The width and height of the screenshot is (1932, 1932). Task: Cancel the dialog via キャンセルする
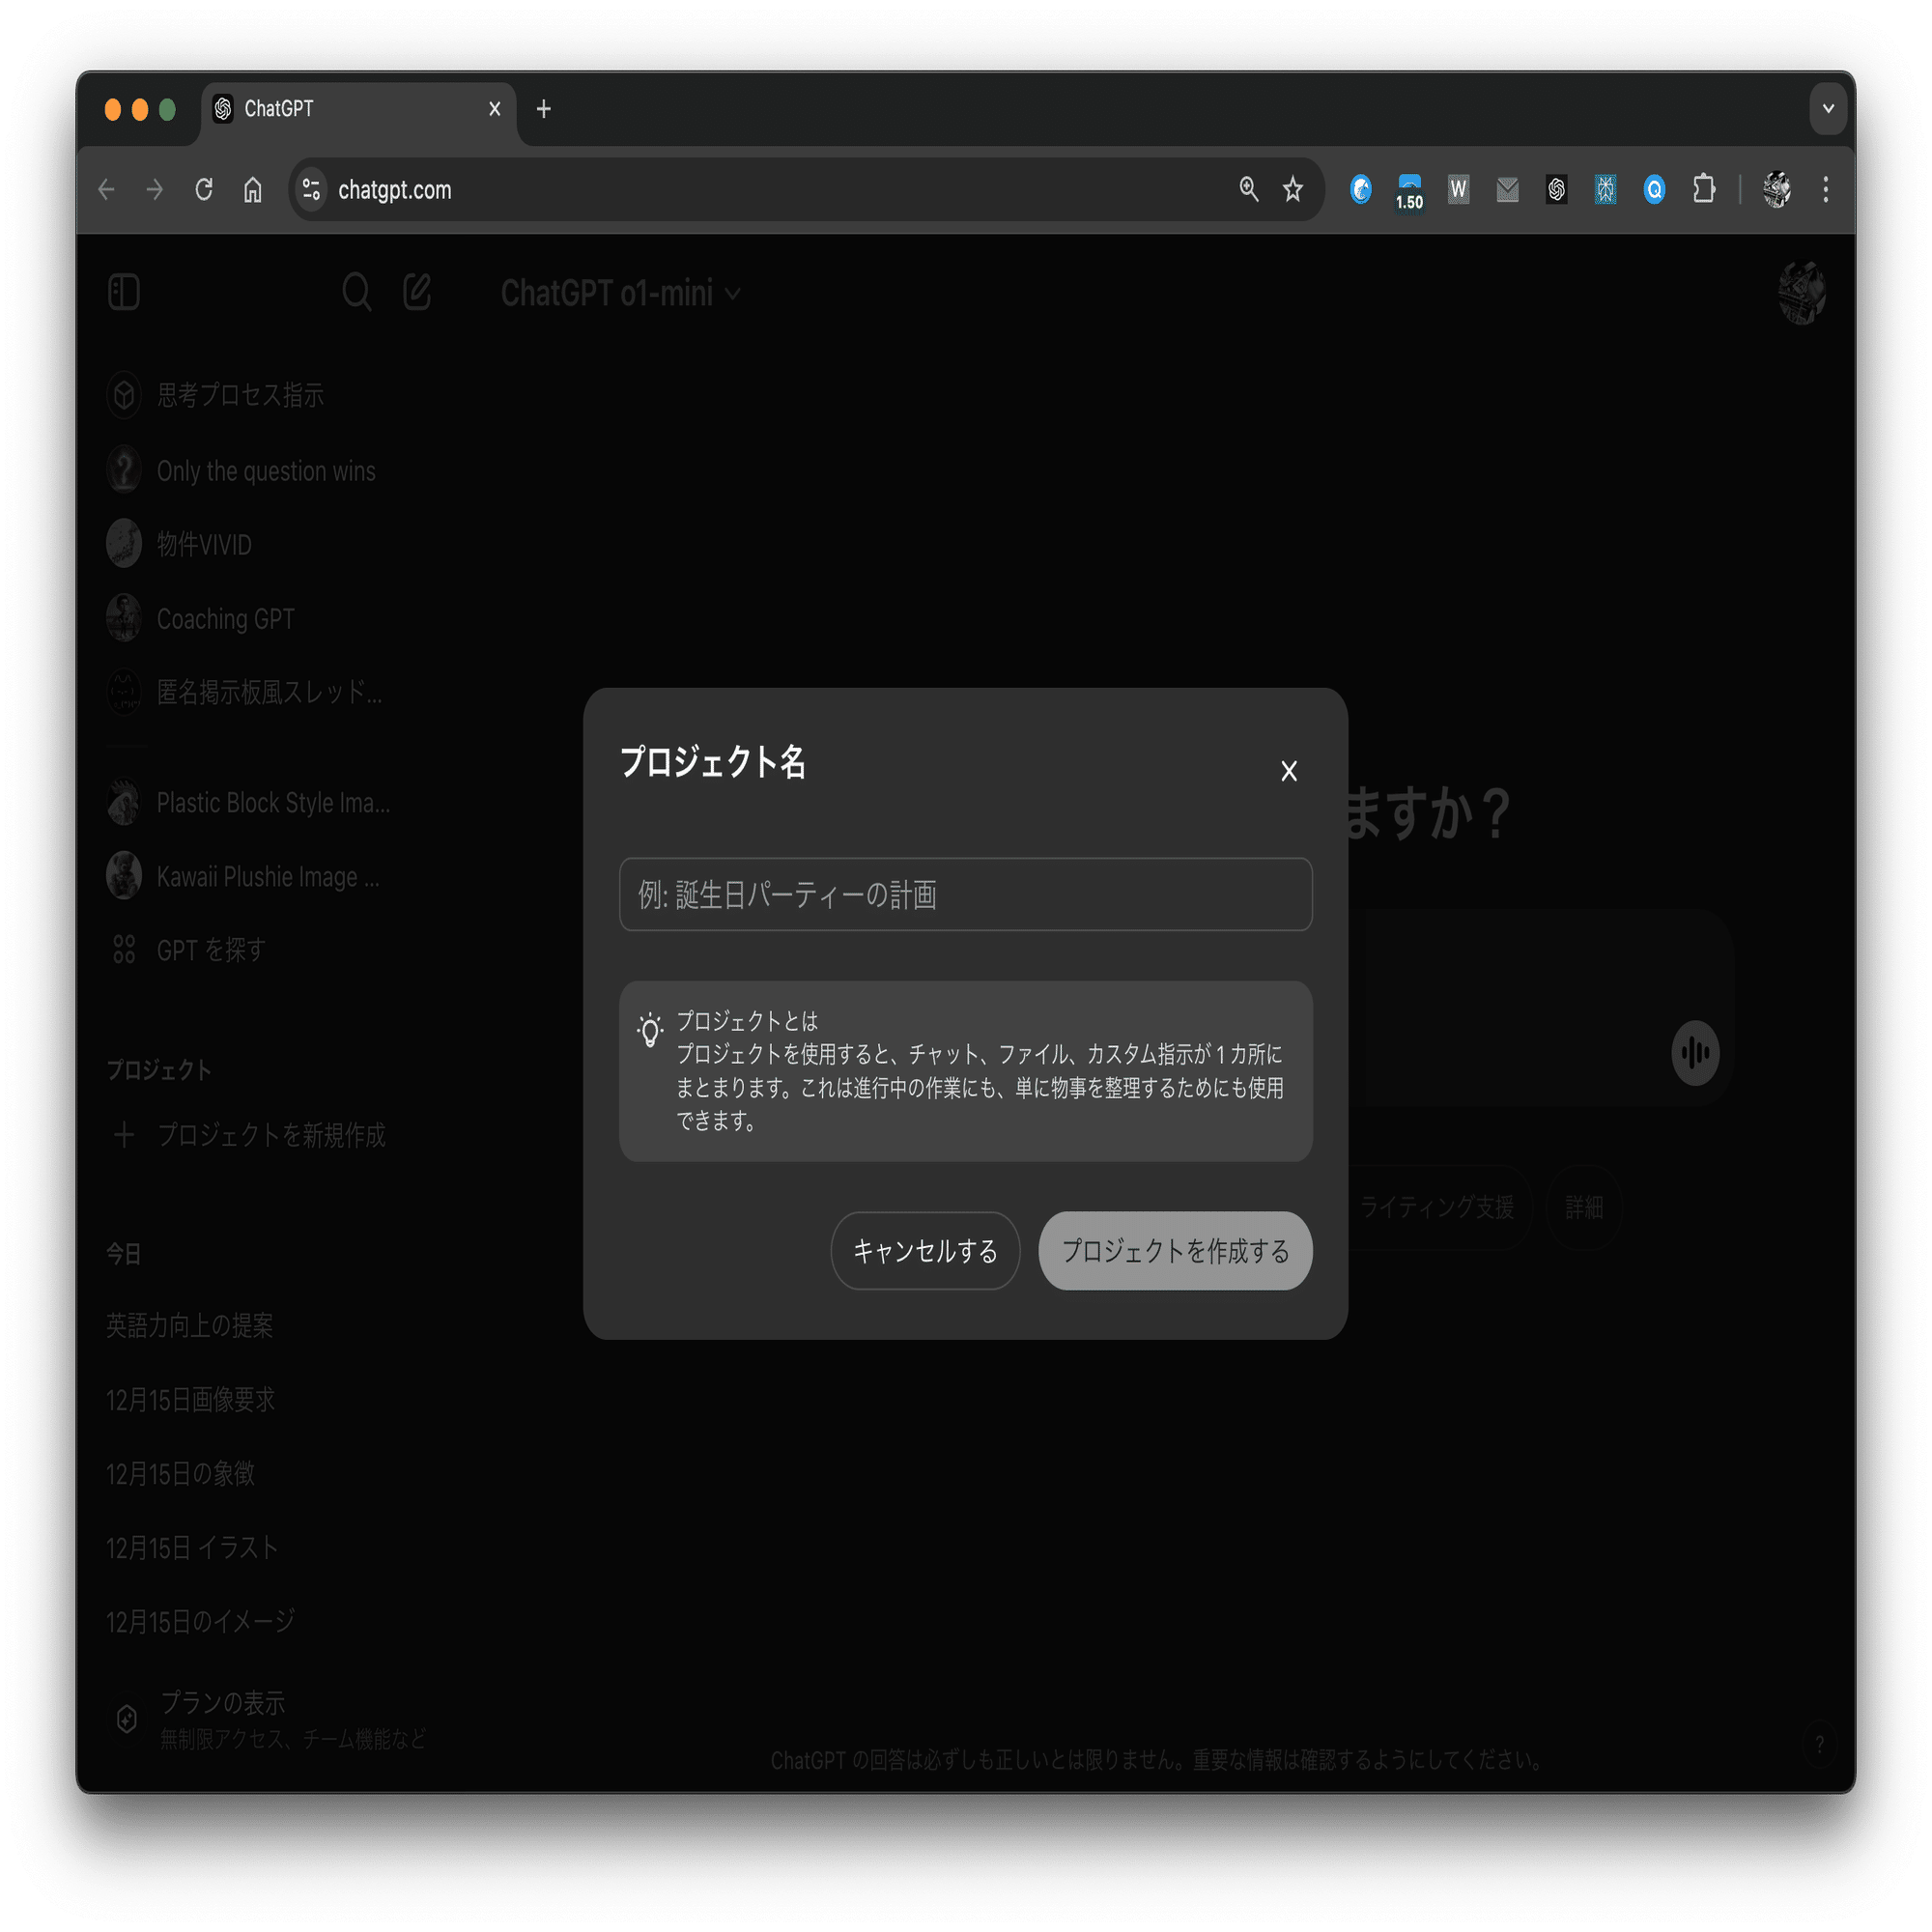[925, 1250]
